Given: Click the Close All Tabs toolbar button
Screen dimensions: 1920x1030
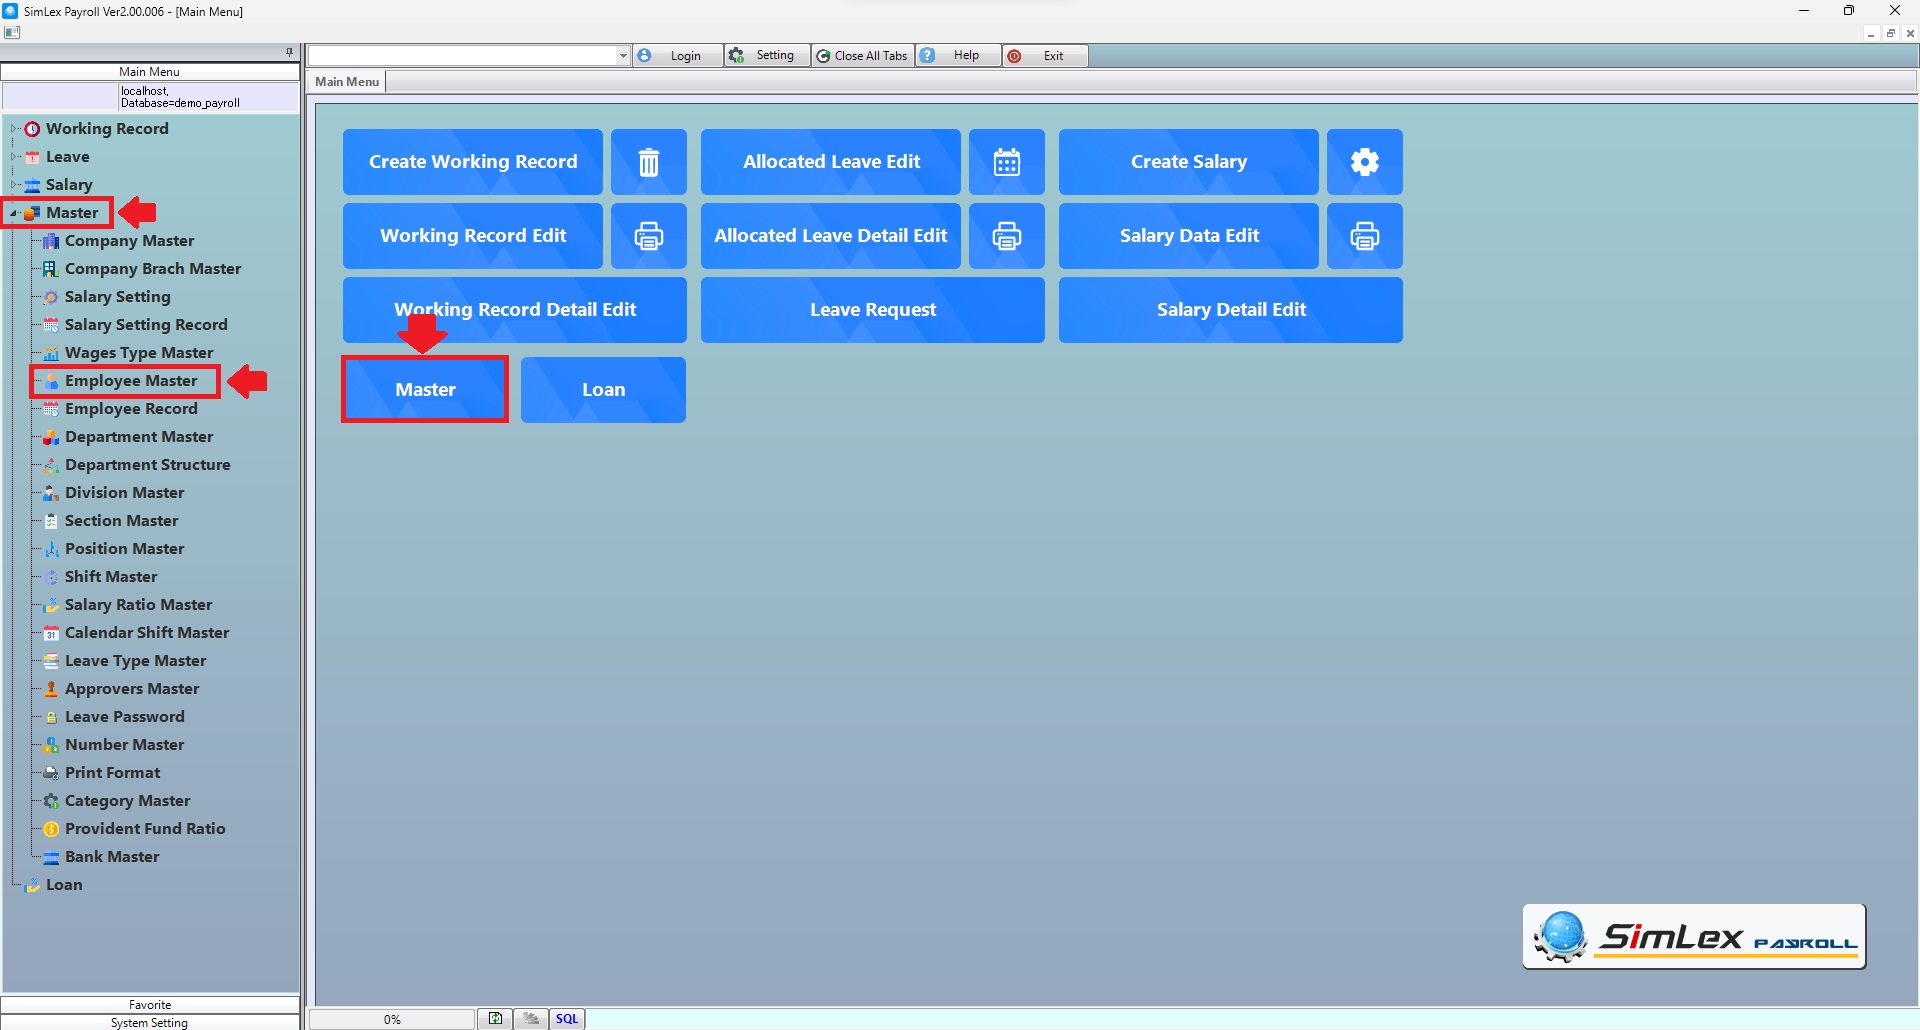Looking at the screenshot, I should click(x=862, y=56).
